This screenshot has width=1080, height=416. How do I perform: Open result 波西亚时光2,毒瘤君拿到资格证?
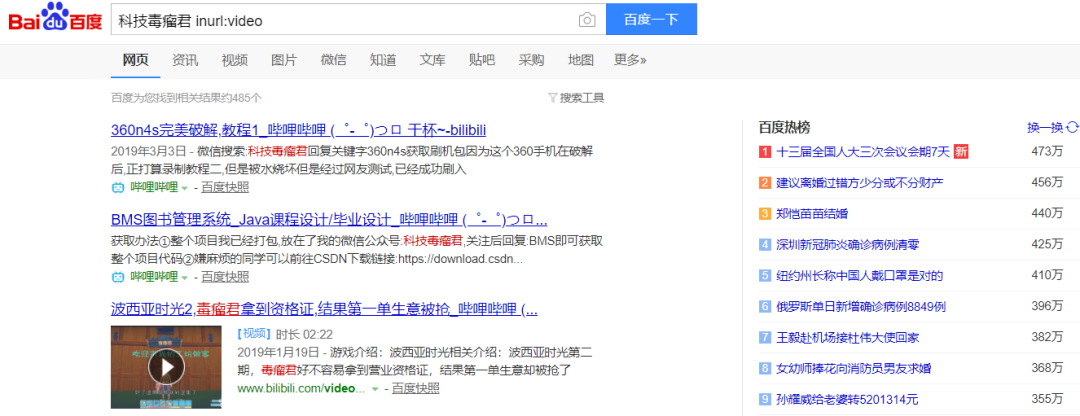click(x=324, y=309)
